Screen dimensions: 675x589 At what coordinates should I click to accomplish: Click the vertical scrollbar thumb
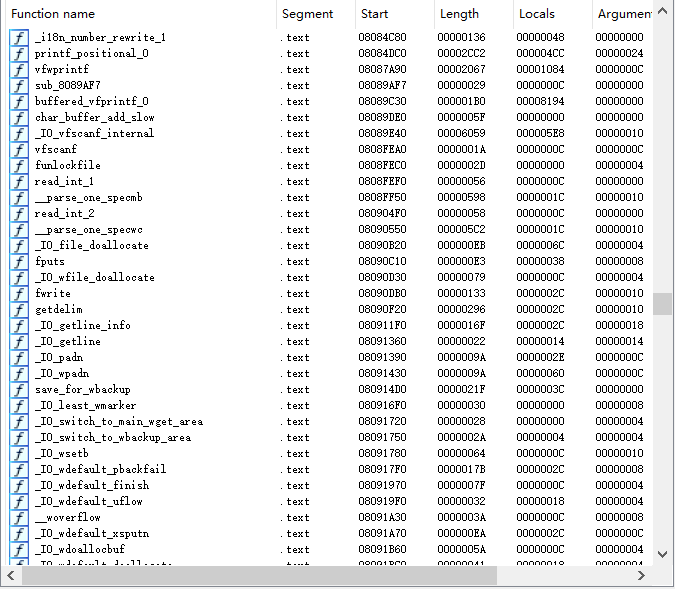(663, 303)
